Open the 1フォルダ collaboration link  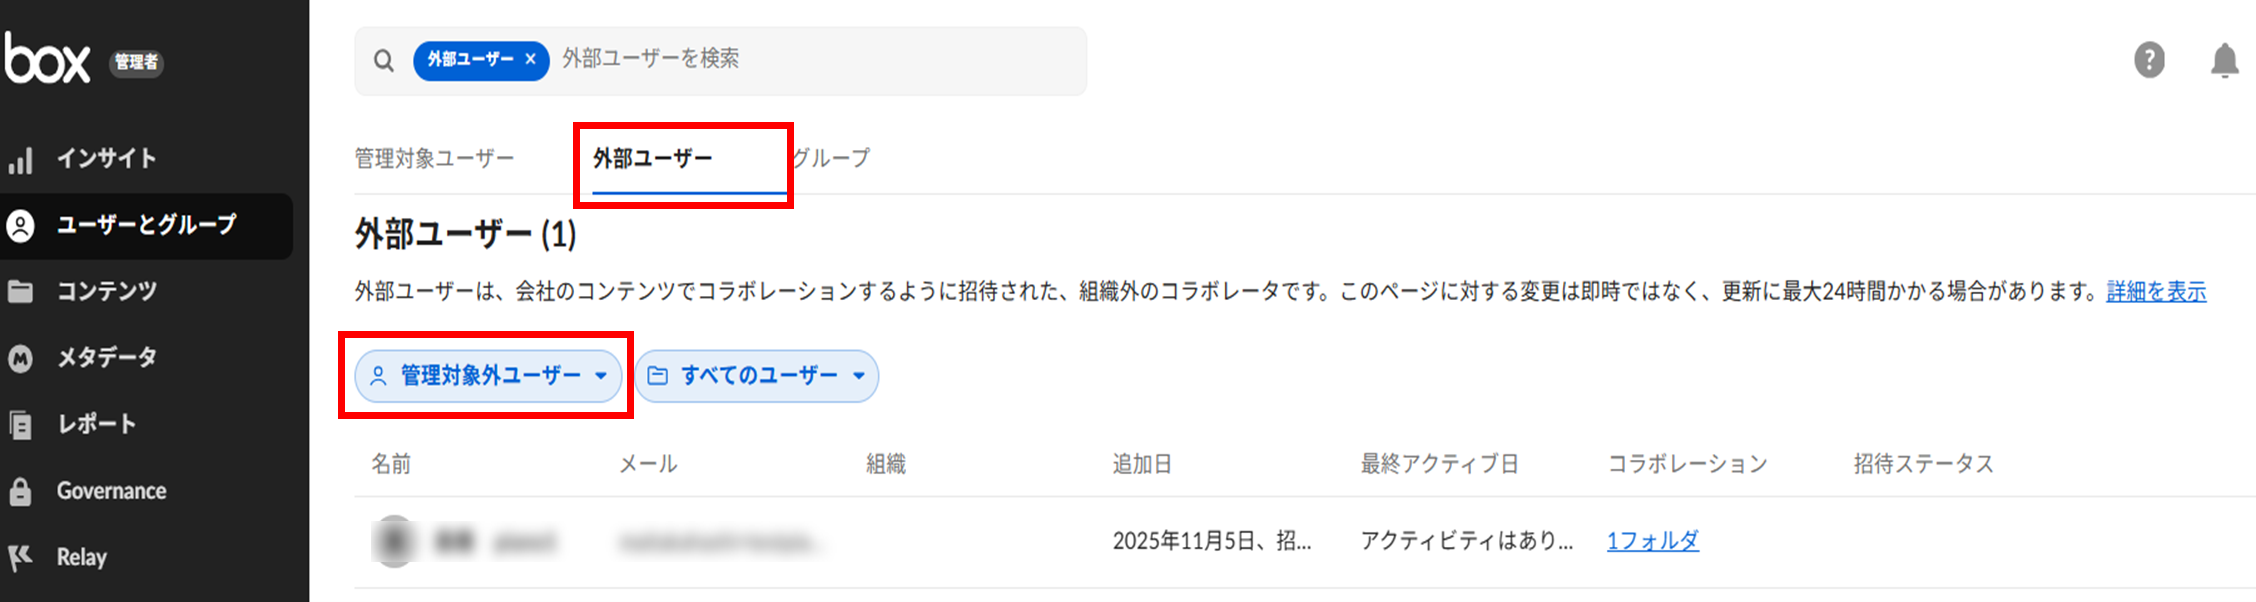pos(1652,541)
